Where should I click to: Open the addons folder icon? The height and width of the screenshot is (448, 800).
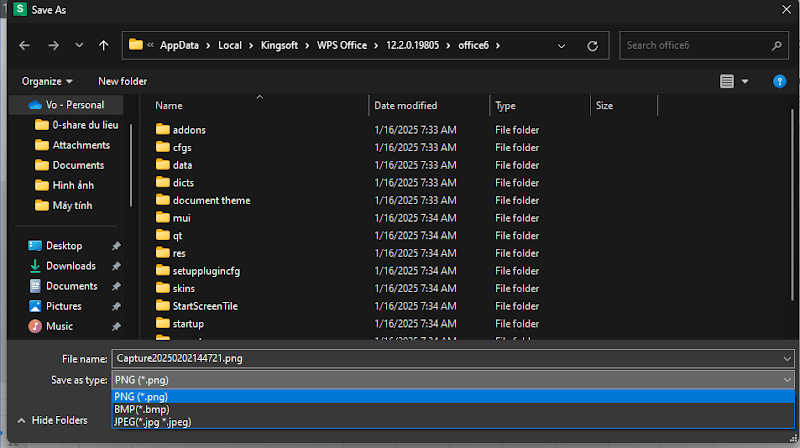164,130
